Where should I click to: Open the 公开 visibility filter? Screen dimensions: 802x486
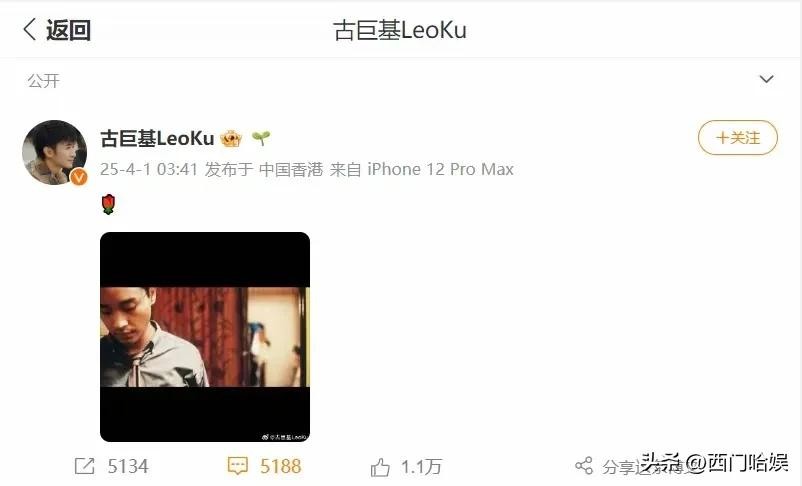(x=44, y=80)
